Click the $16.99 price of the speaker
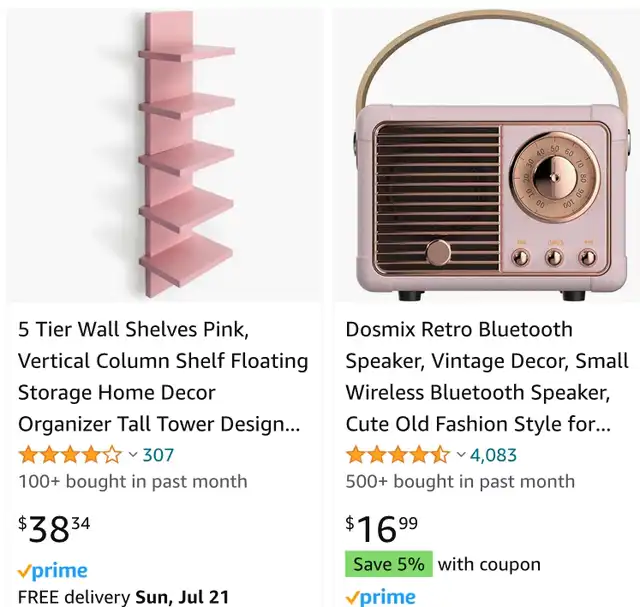 pos(381,529)
